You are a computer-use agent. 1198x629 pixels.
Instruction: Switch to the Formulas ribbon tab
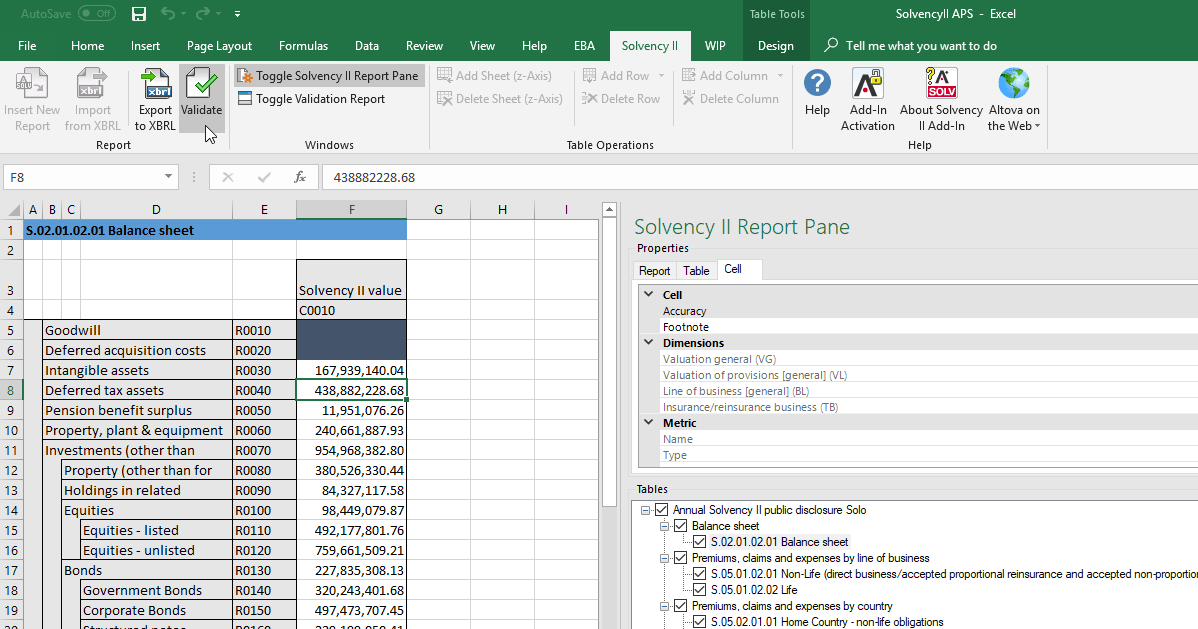303,45
